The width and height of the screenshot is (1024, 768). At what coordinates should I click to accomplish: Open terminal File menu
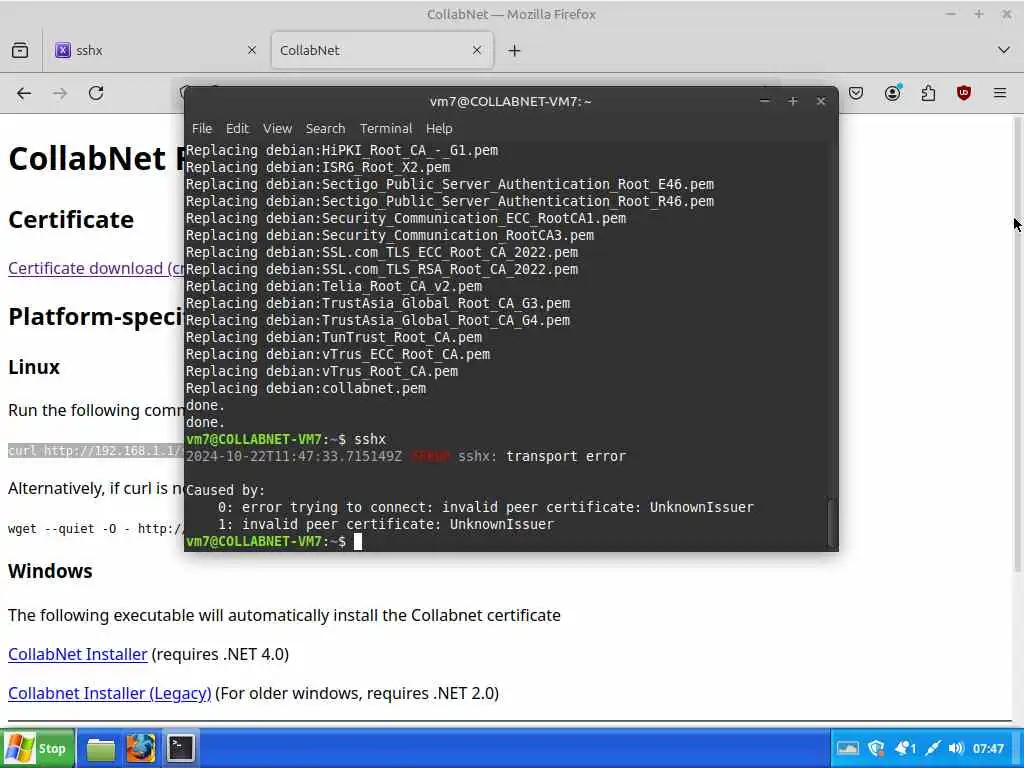tap(202, 129)
